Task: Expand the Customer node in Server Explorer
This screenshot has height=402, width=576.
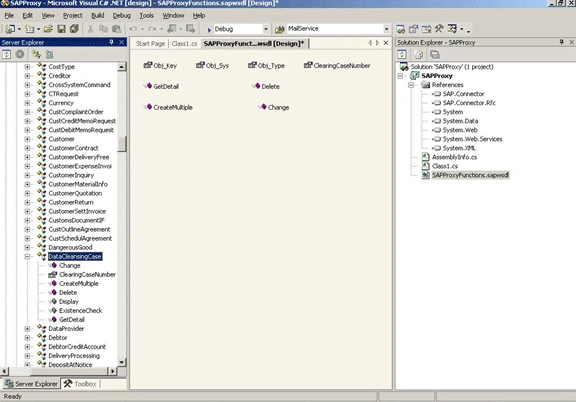Action: (x=27, y=139)
